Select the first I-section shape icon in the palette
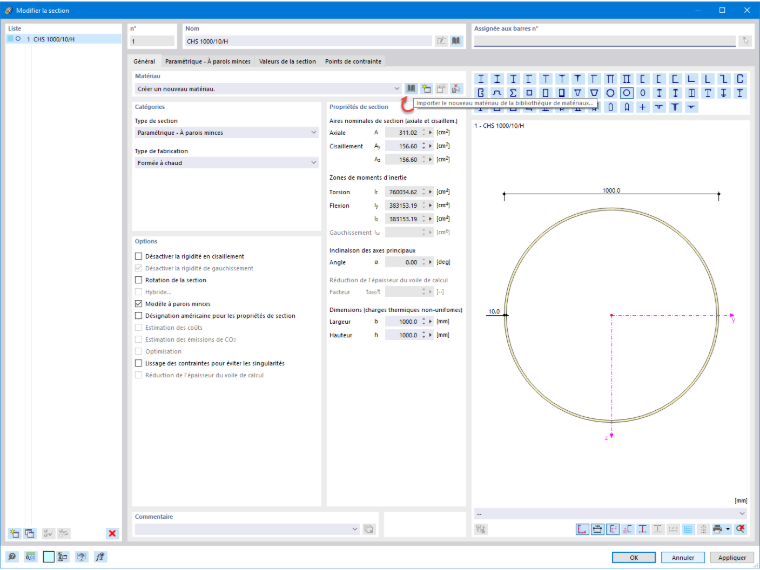The width and height of the screenshot is (760, 570). click(x=481, y=79)
